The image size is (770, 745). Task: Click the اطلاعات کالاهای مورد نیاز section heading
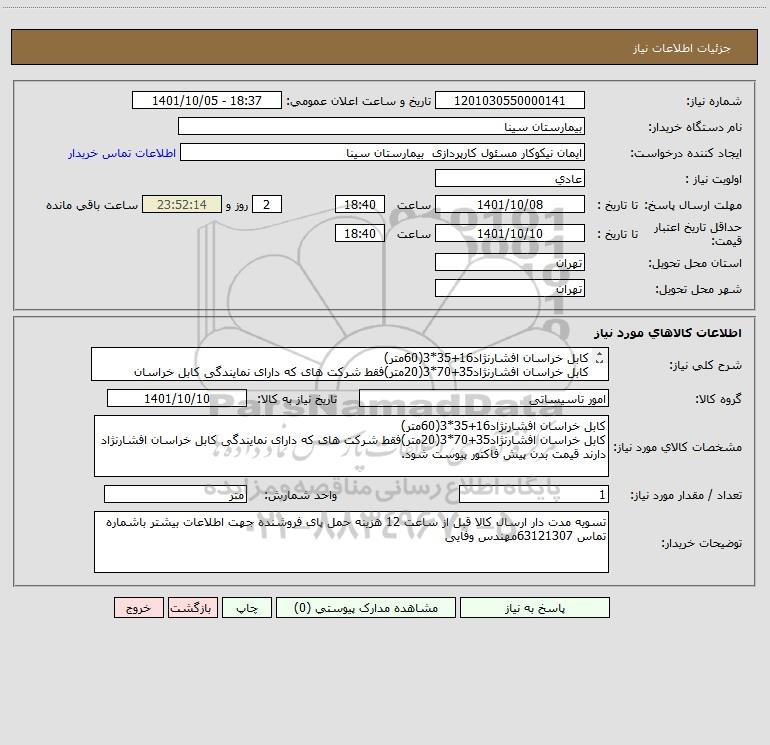pos(668,333)
